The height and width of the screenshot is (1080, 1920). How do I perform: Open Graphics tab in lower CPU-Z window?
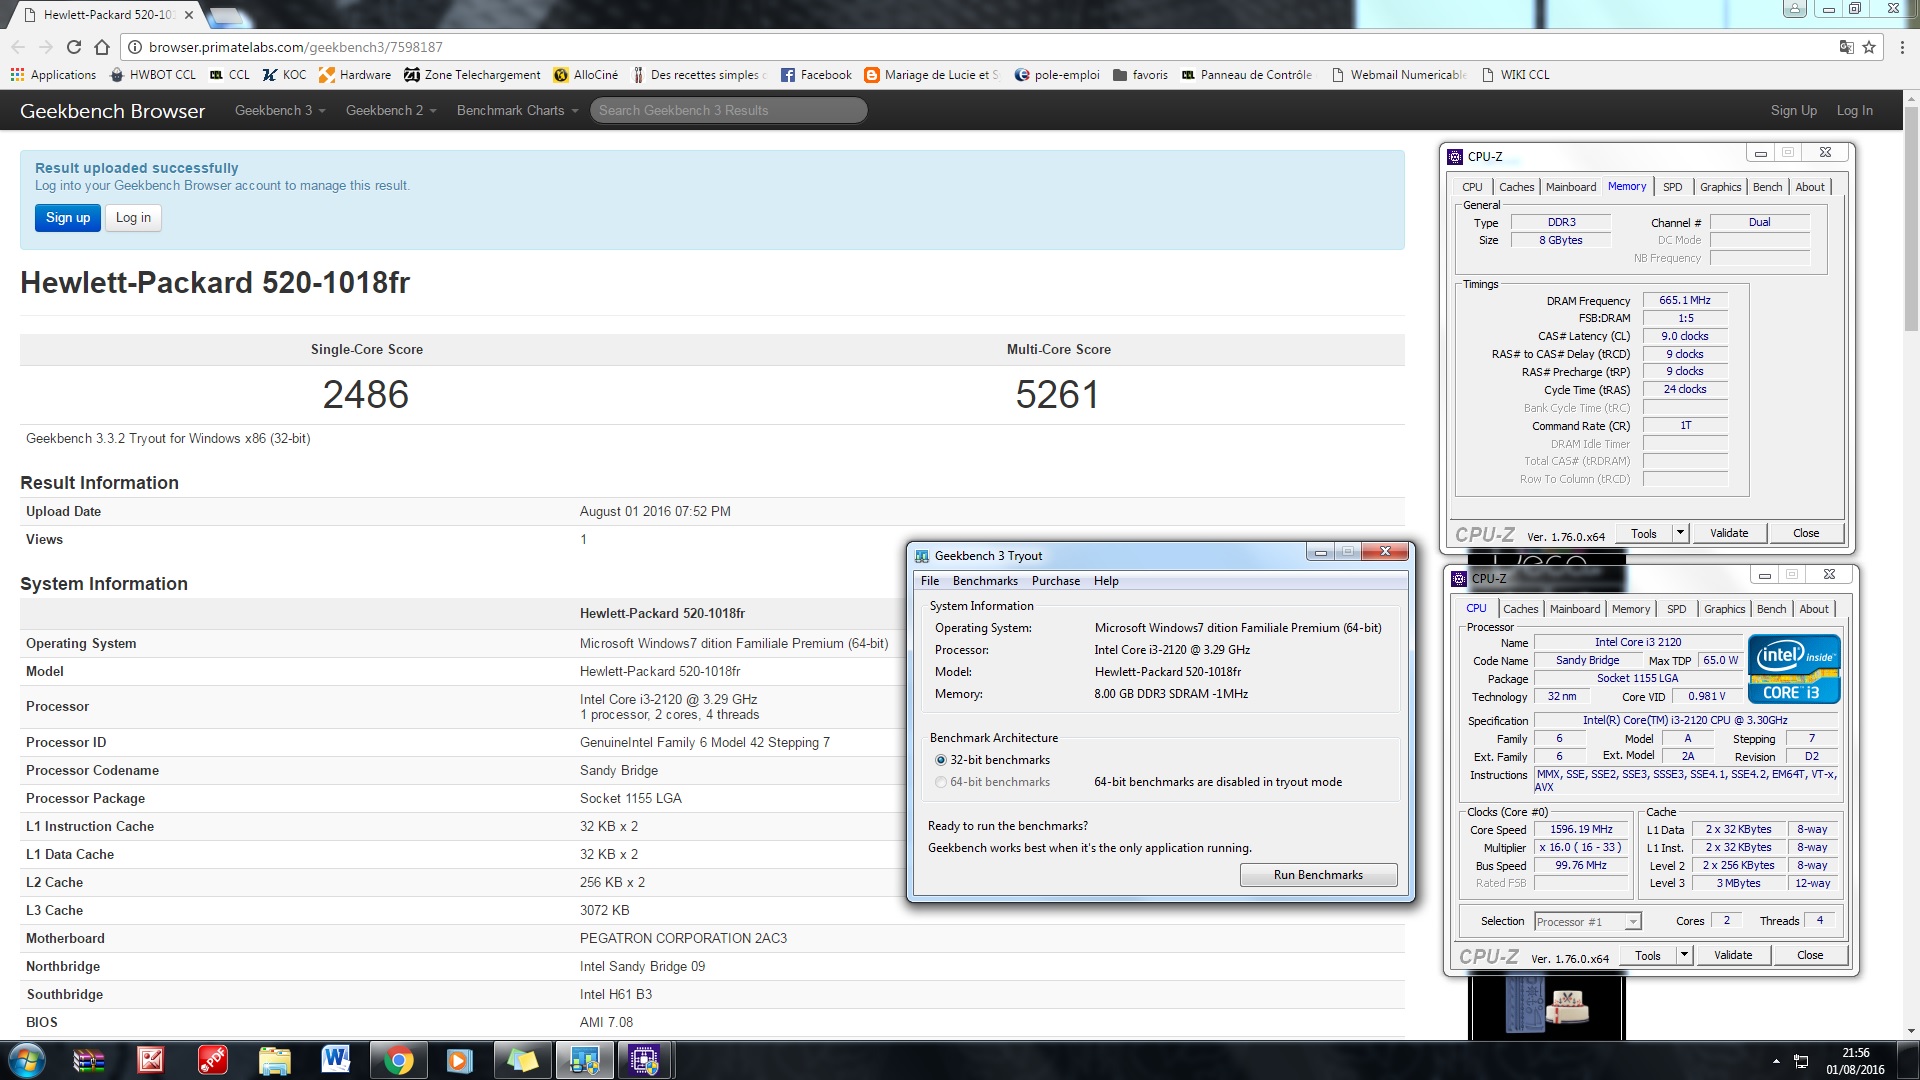pyautogui.click(x=1724, y=609)
